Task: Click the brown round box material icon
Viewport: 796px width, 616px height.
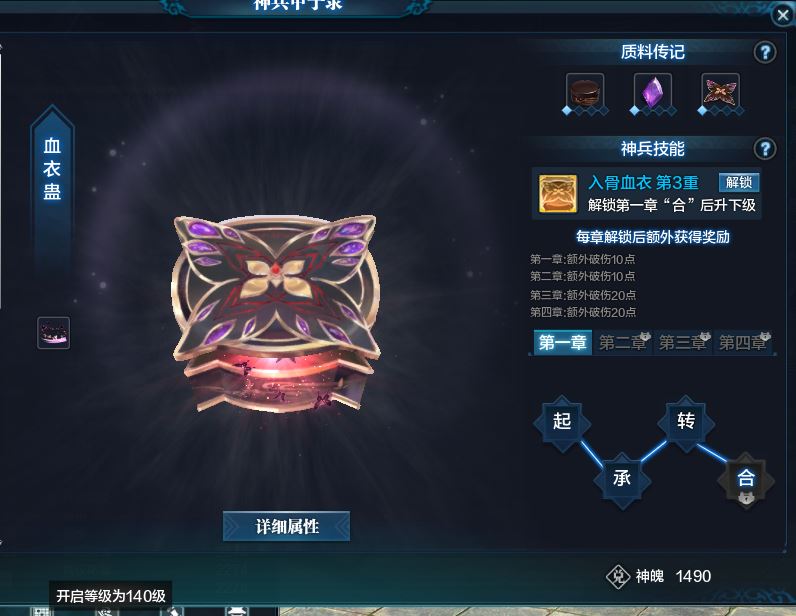Action: tap(585, 92)
